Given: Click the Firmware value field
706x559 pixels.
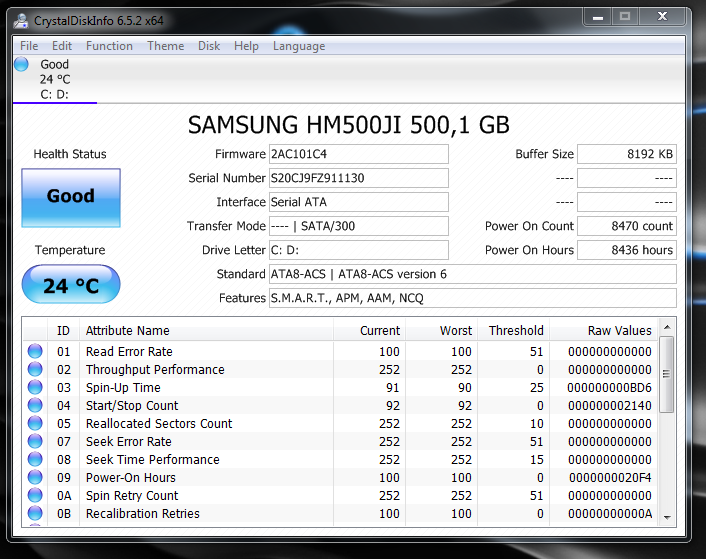Looking at the screenshot, I should [358, 154].
